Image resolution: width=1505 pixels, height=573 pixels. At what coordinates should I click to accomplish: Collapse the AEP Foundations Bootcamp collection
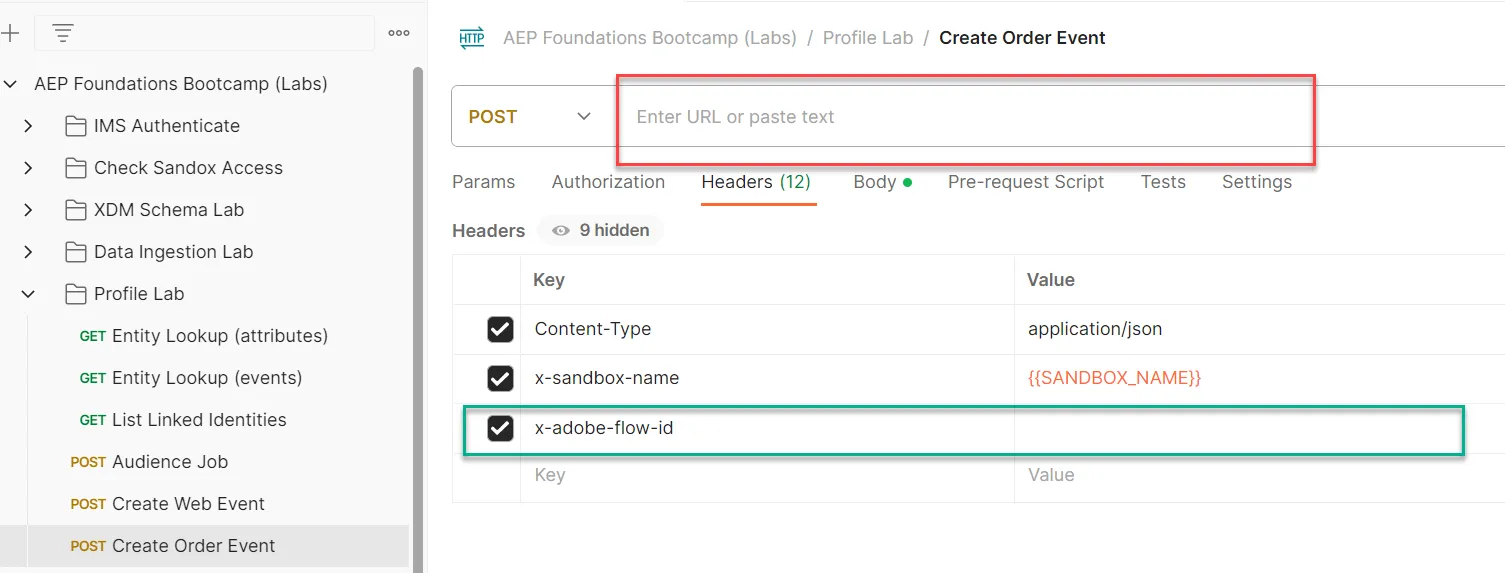click(10, 84)
